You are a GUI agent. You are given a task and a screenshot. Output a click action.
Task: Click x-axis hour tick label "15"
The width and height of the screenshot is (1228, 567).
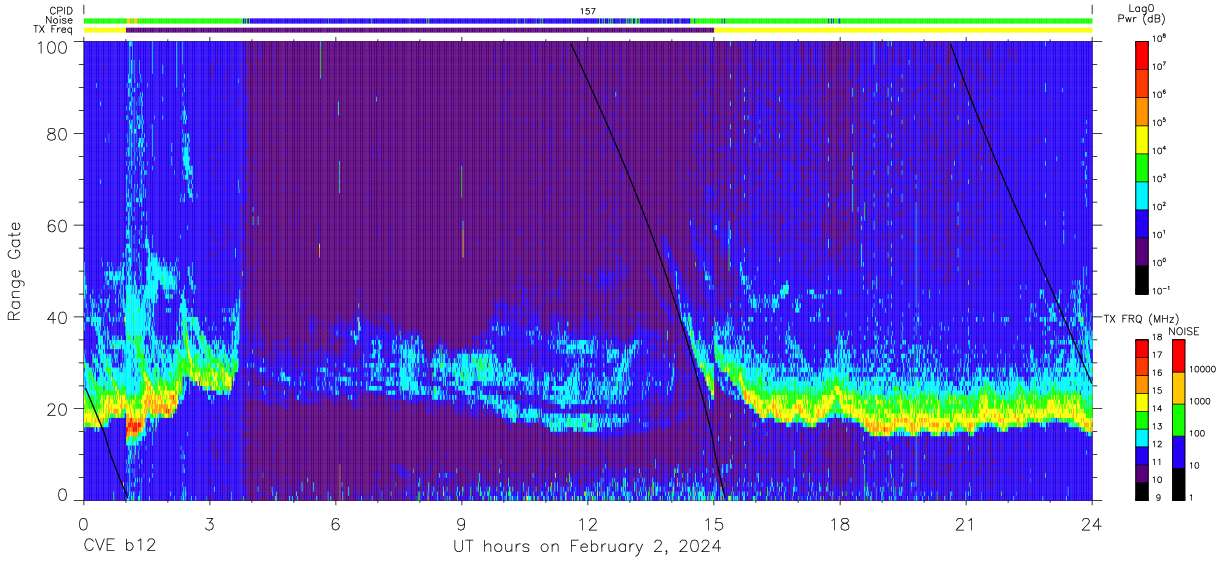click(714, 523)
